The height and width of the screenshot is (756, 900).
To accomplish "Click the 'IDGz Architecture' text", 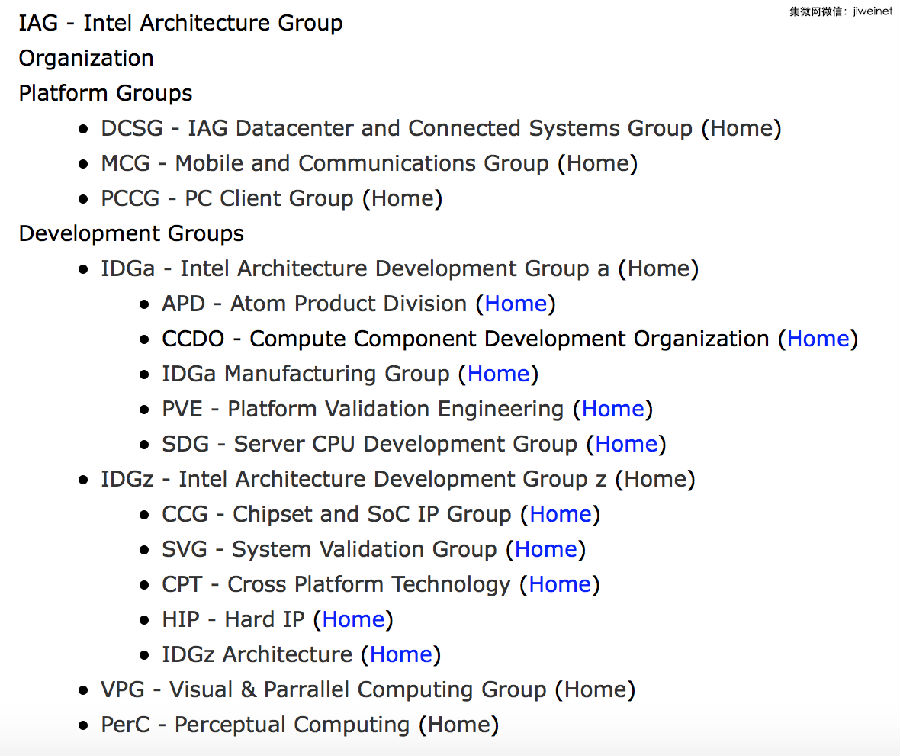I will click(x=257, y=654).
